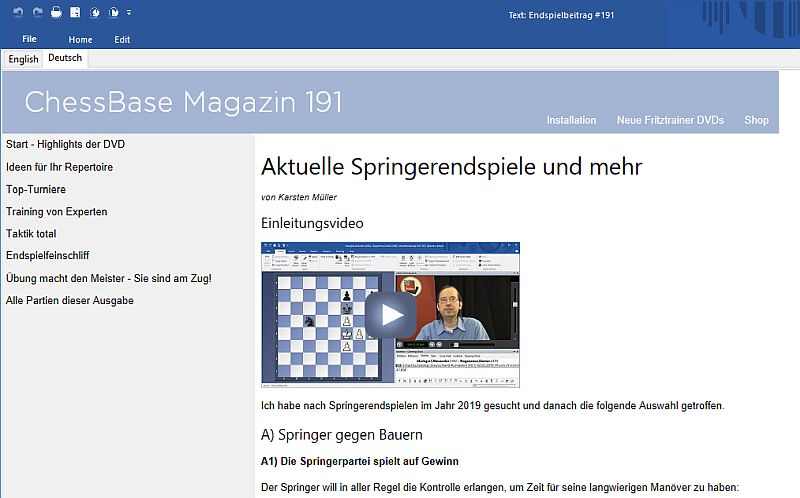Image resolution: width=800 pixels, height=498 pixels.
Task: Visit the Shop link
Action: [756, 120]
